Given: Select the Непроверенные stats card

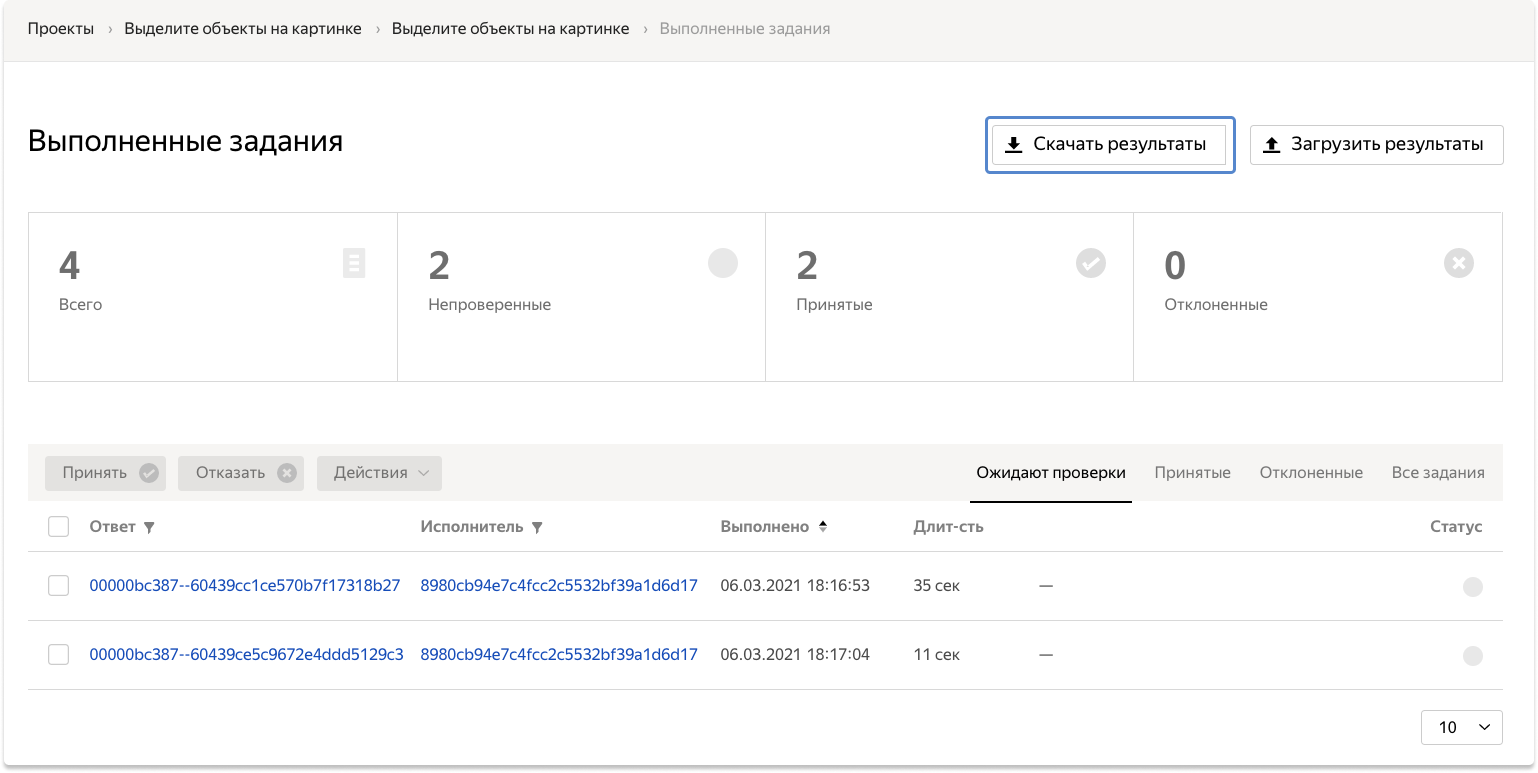Looking at the screenshot, I should [581, 297].
